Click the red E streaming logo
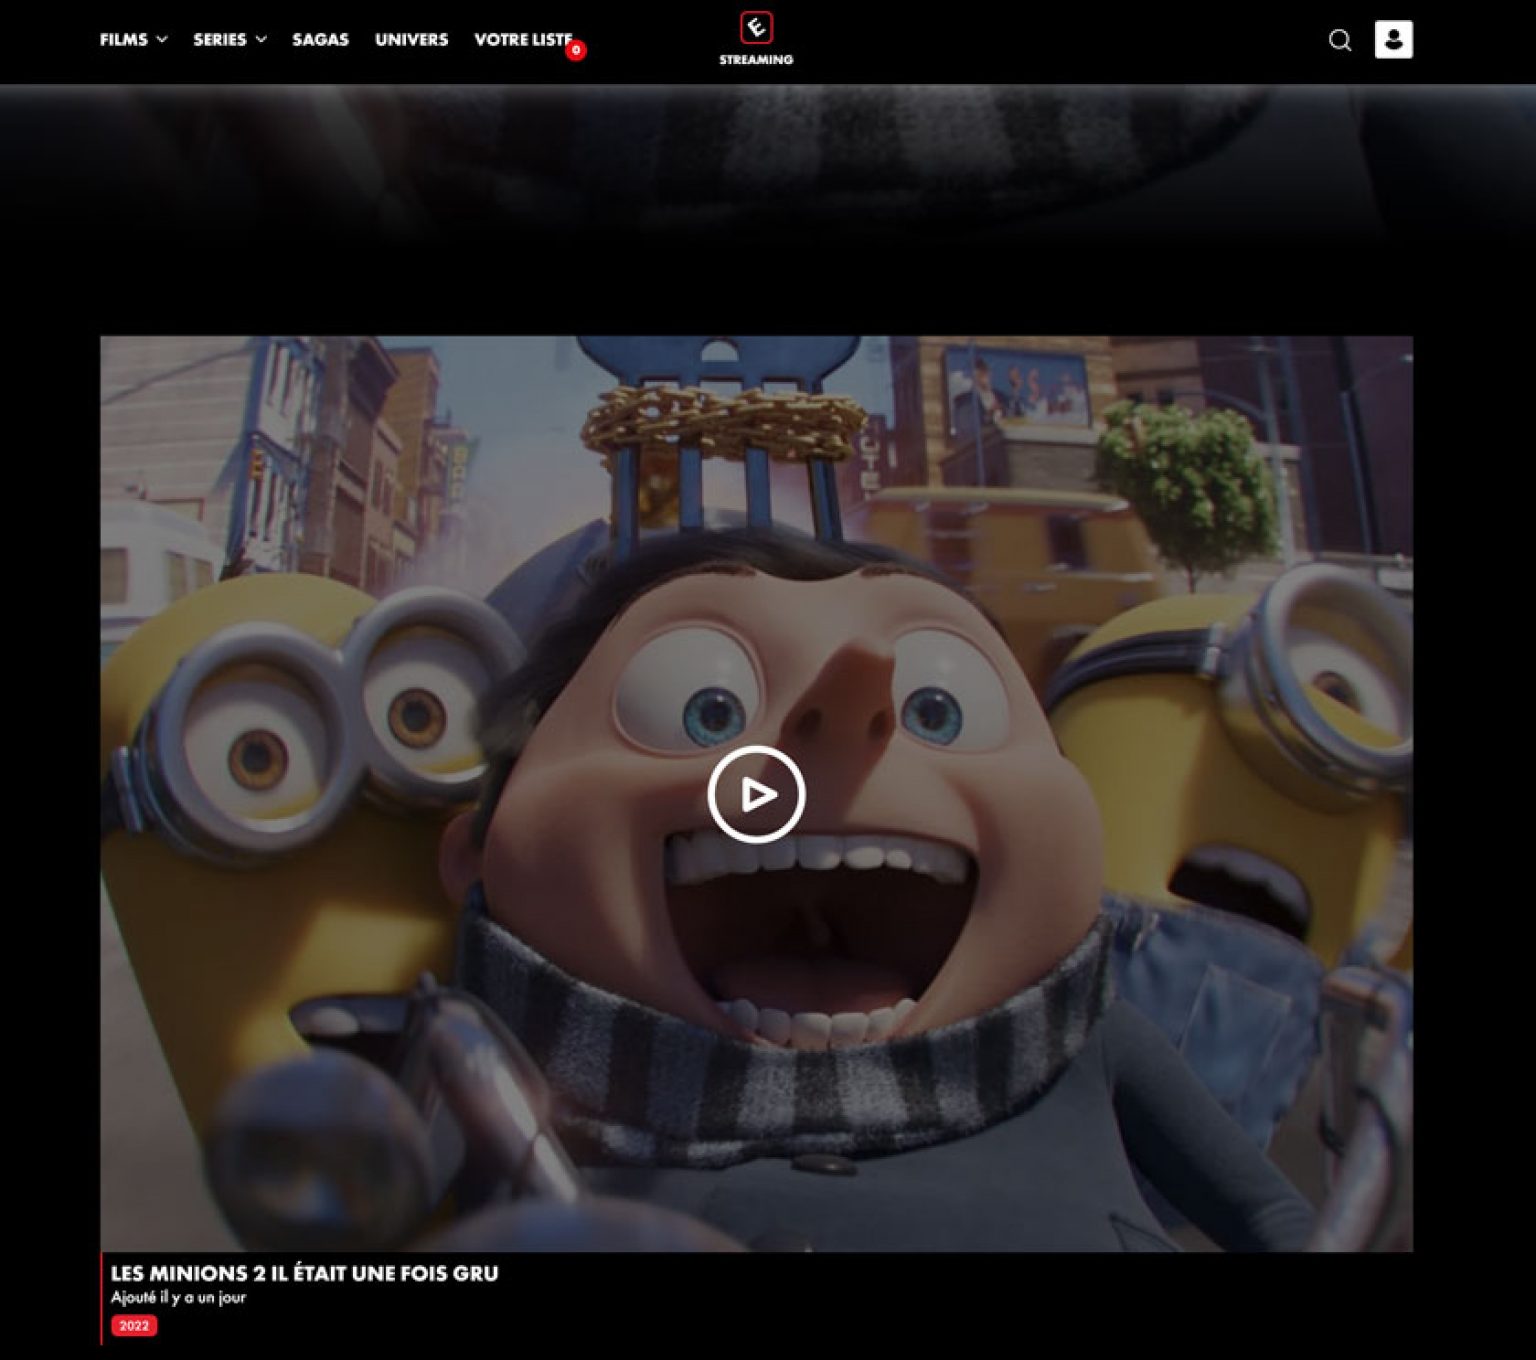The height and width of the screenshot is (1360, 1536). pyautogui.click(x=756, y=28)
